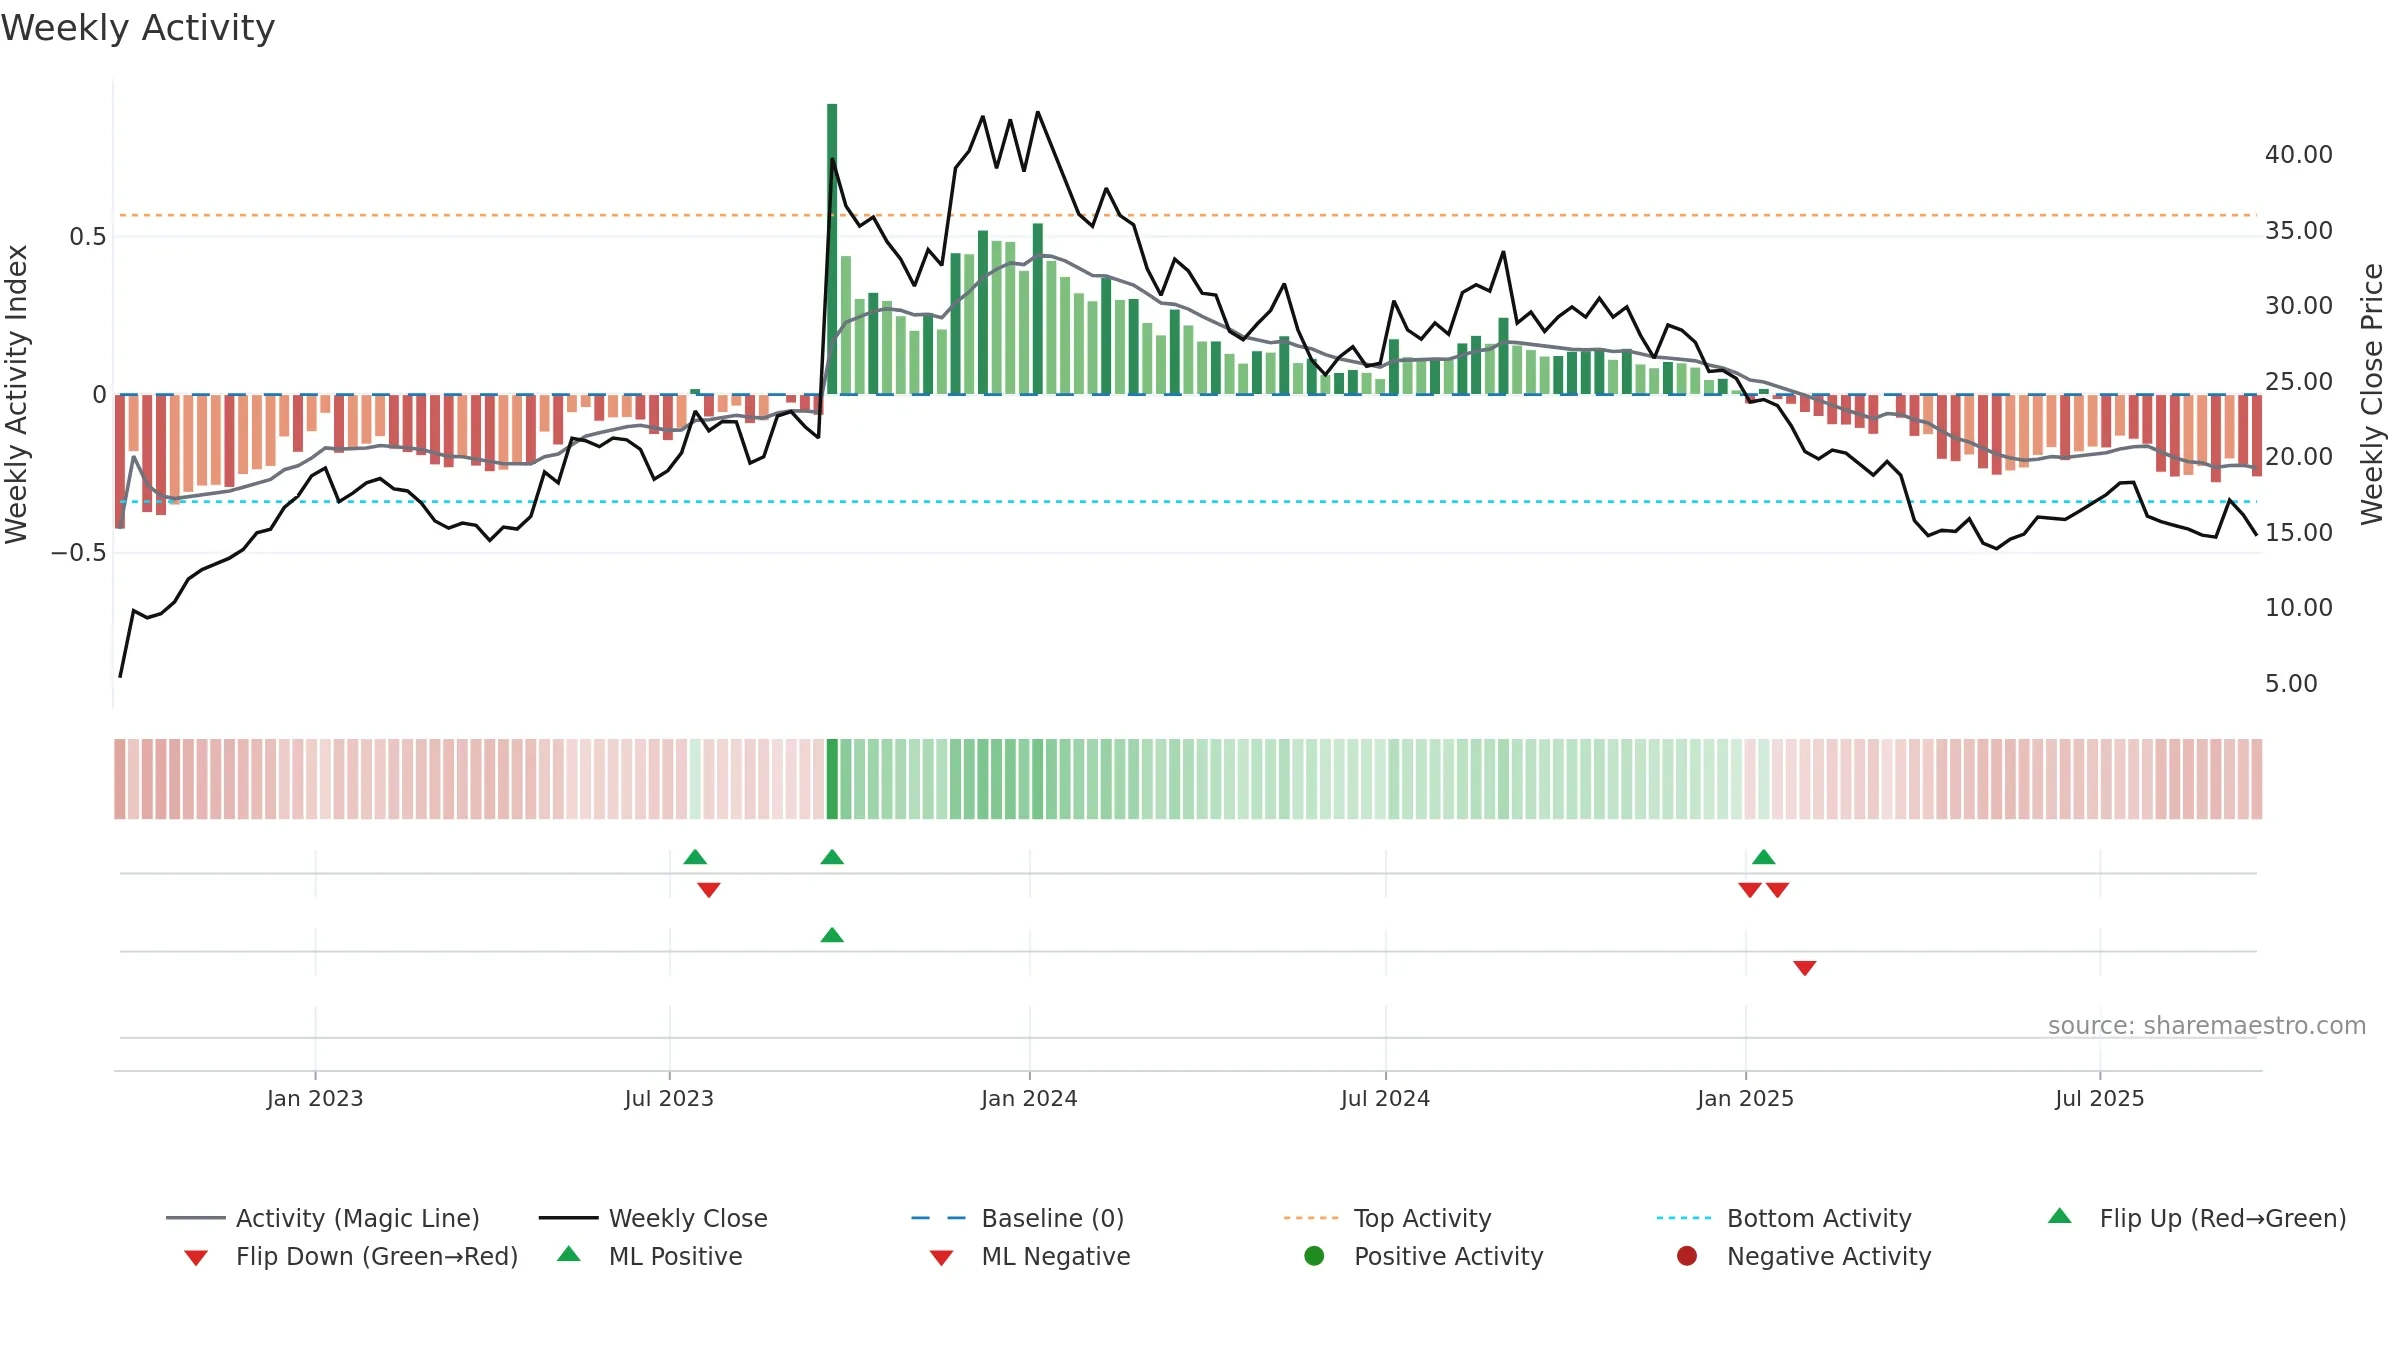Click the bright green cell in heatmap strip
This screenshot has width=2400, height=1350.
click(x=832, y=779)
